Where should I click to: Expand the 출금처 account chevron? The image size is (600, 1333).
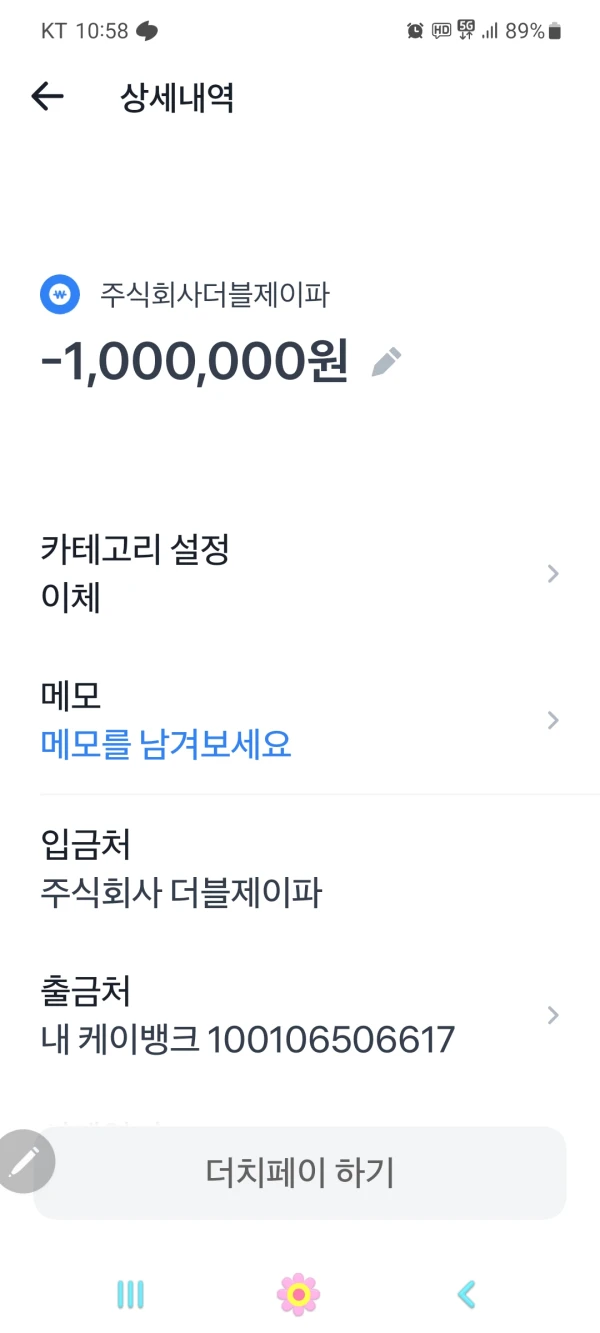[x=553, y=1015]
